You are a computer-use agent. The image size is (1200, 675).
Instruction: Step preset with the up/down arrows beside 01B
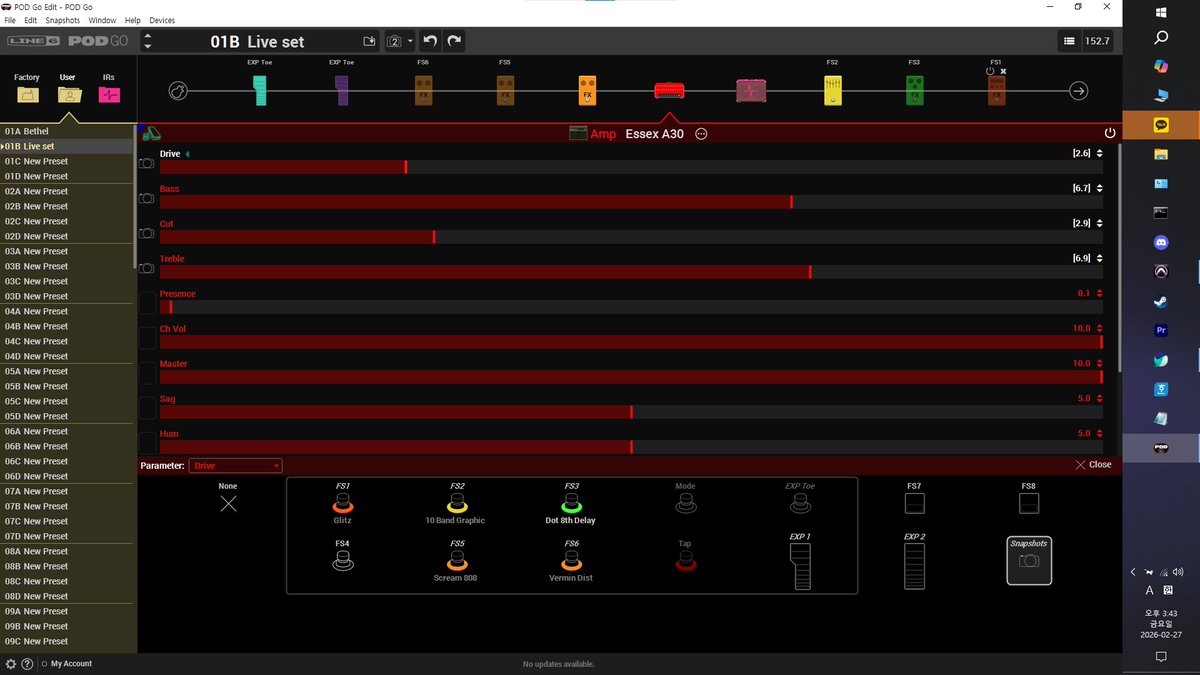pyautogui.click(x=148, y=41)
